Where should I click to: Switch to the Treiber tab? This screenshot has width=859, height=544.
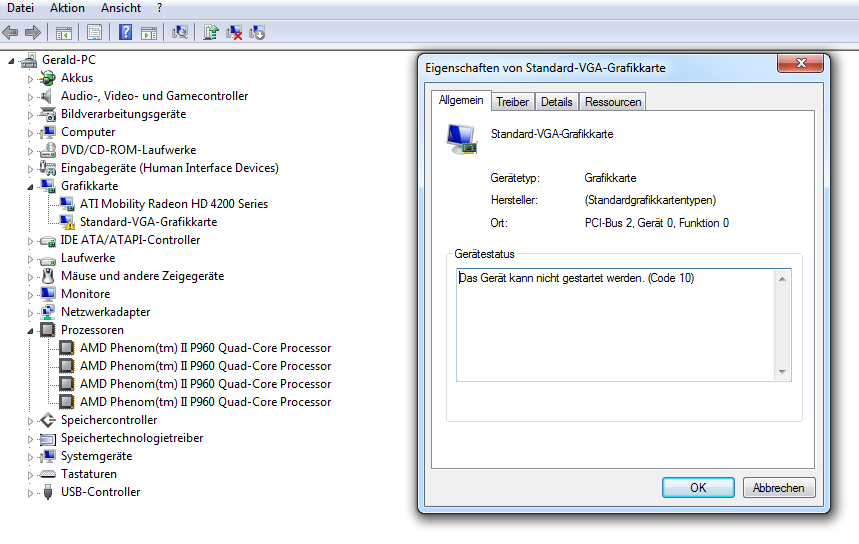[x=512, y=102]
